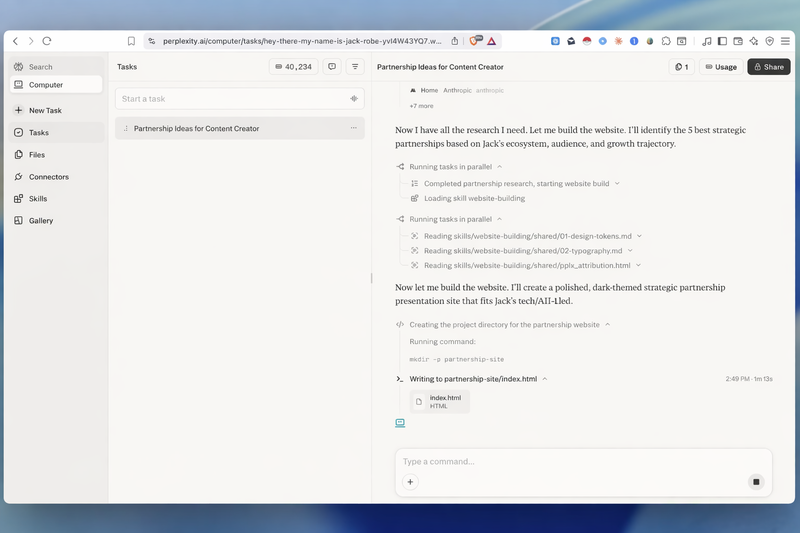Select the Tasks item in sidebar
This screenshot has height=533, width=800.
tap(38, 133)
